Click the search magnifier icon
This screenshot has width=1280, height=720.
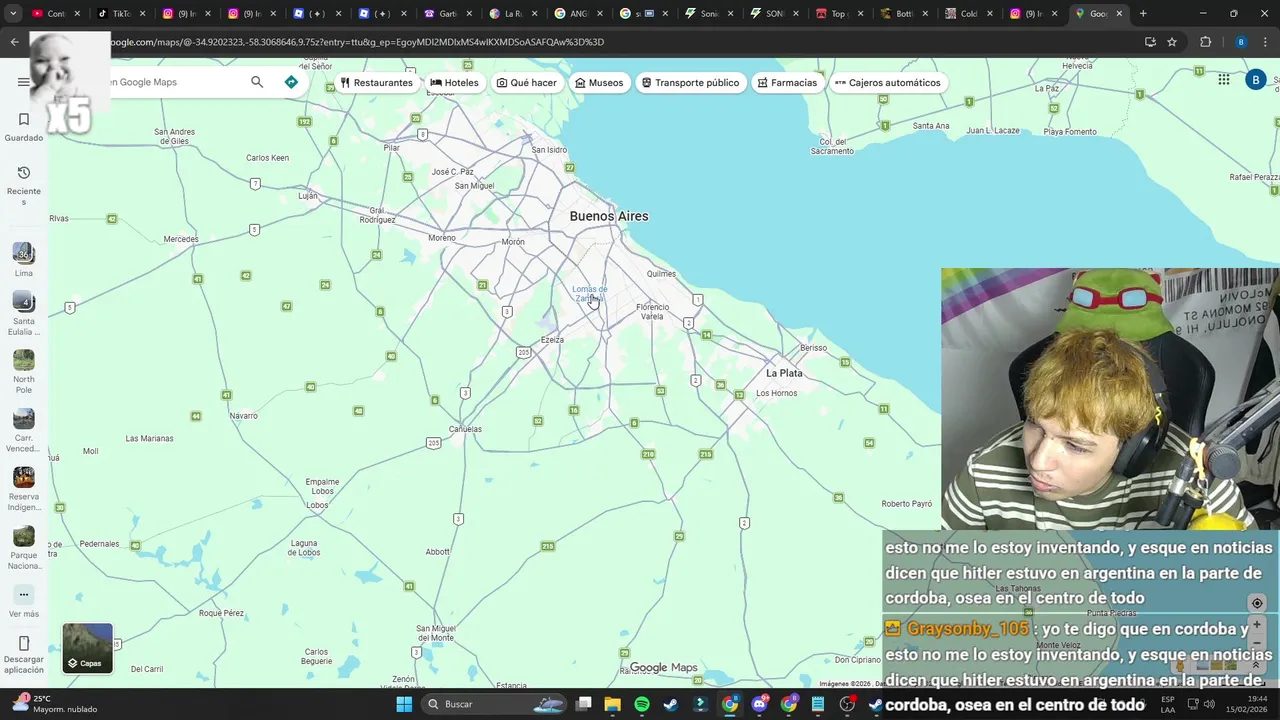click(x=257, y=82)
